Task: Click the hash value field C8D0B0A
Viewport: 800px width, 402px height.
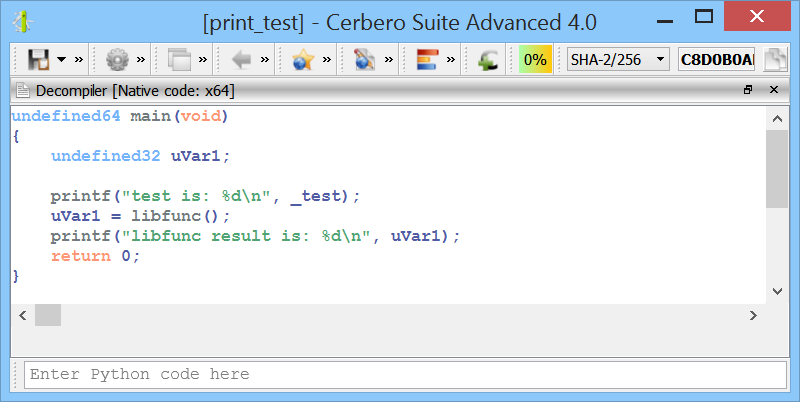Action: click(716, 60)
